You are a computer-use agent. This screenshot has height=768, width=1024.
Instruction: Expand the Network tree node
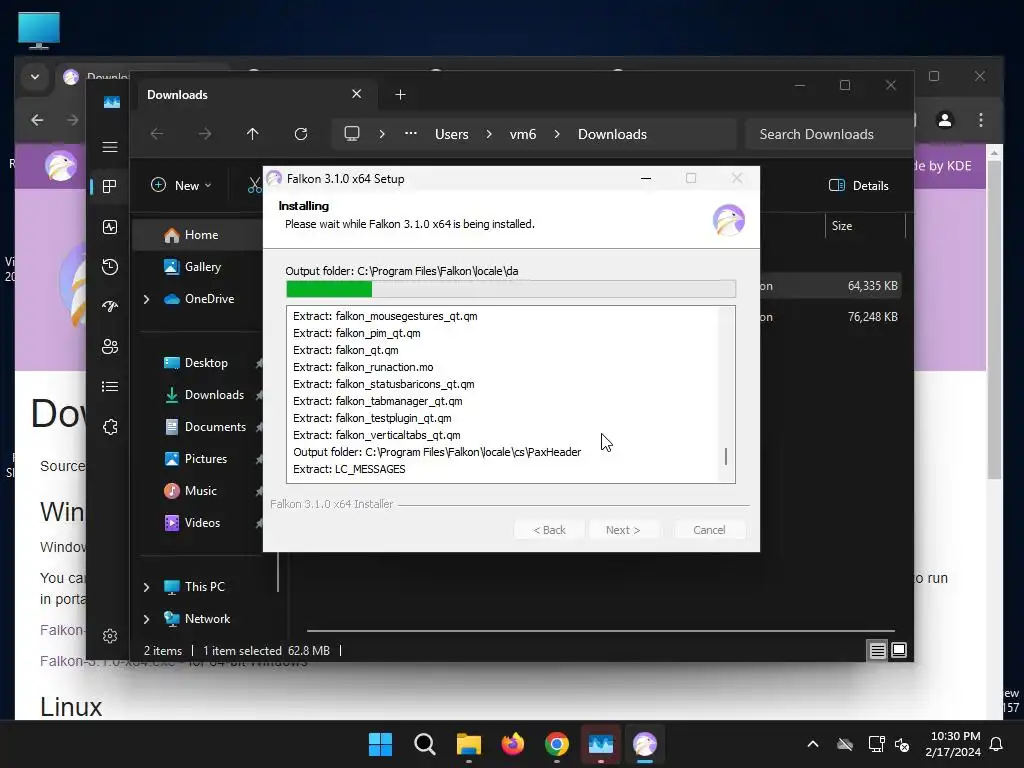pyautogui.click(x=146, y=619)
